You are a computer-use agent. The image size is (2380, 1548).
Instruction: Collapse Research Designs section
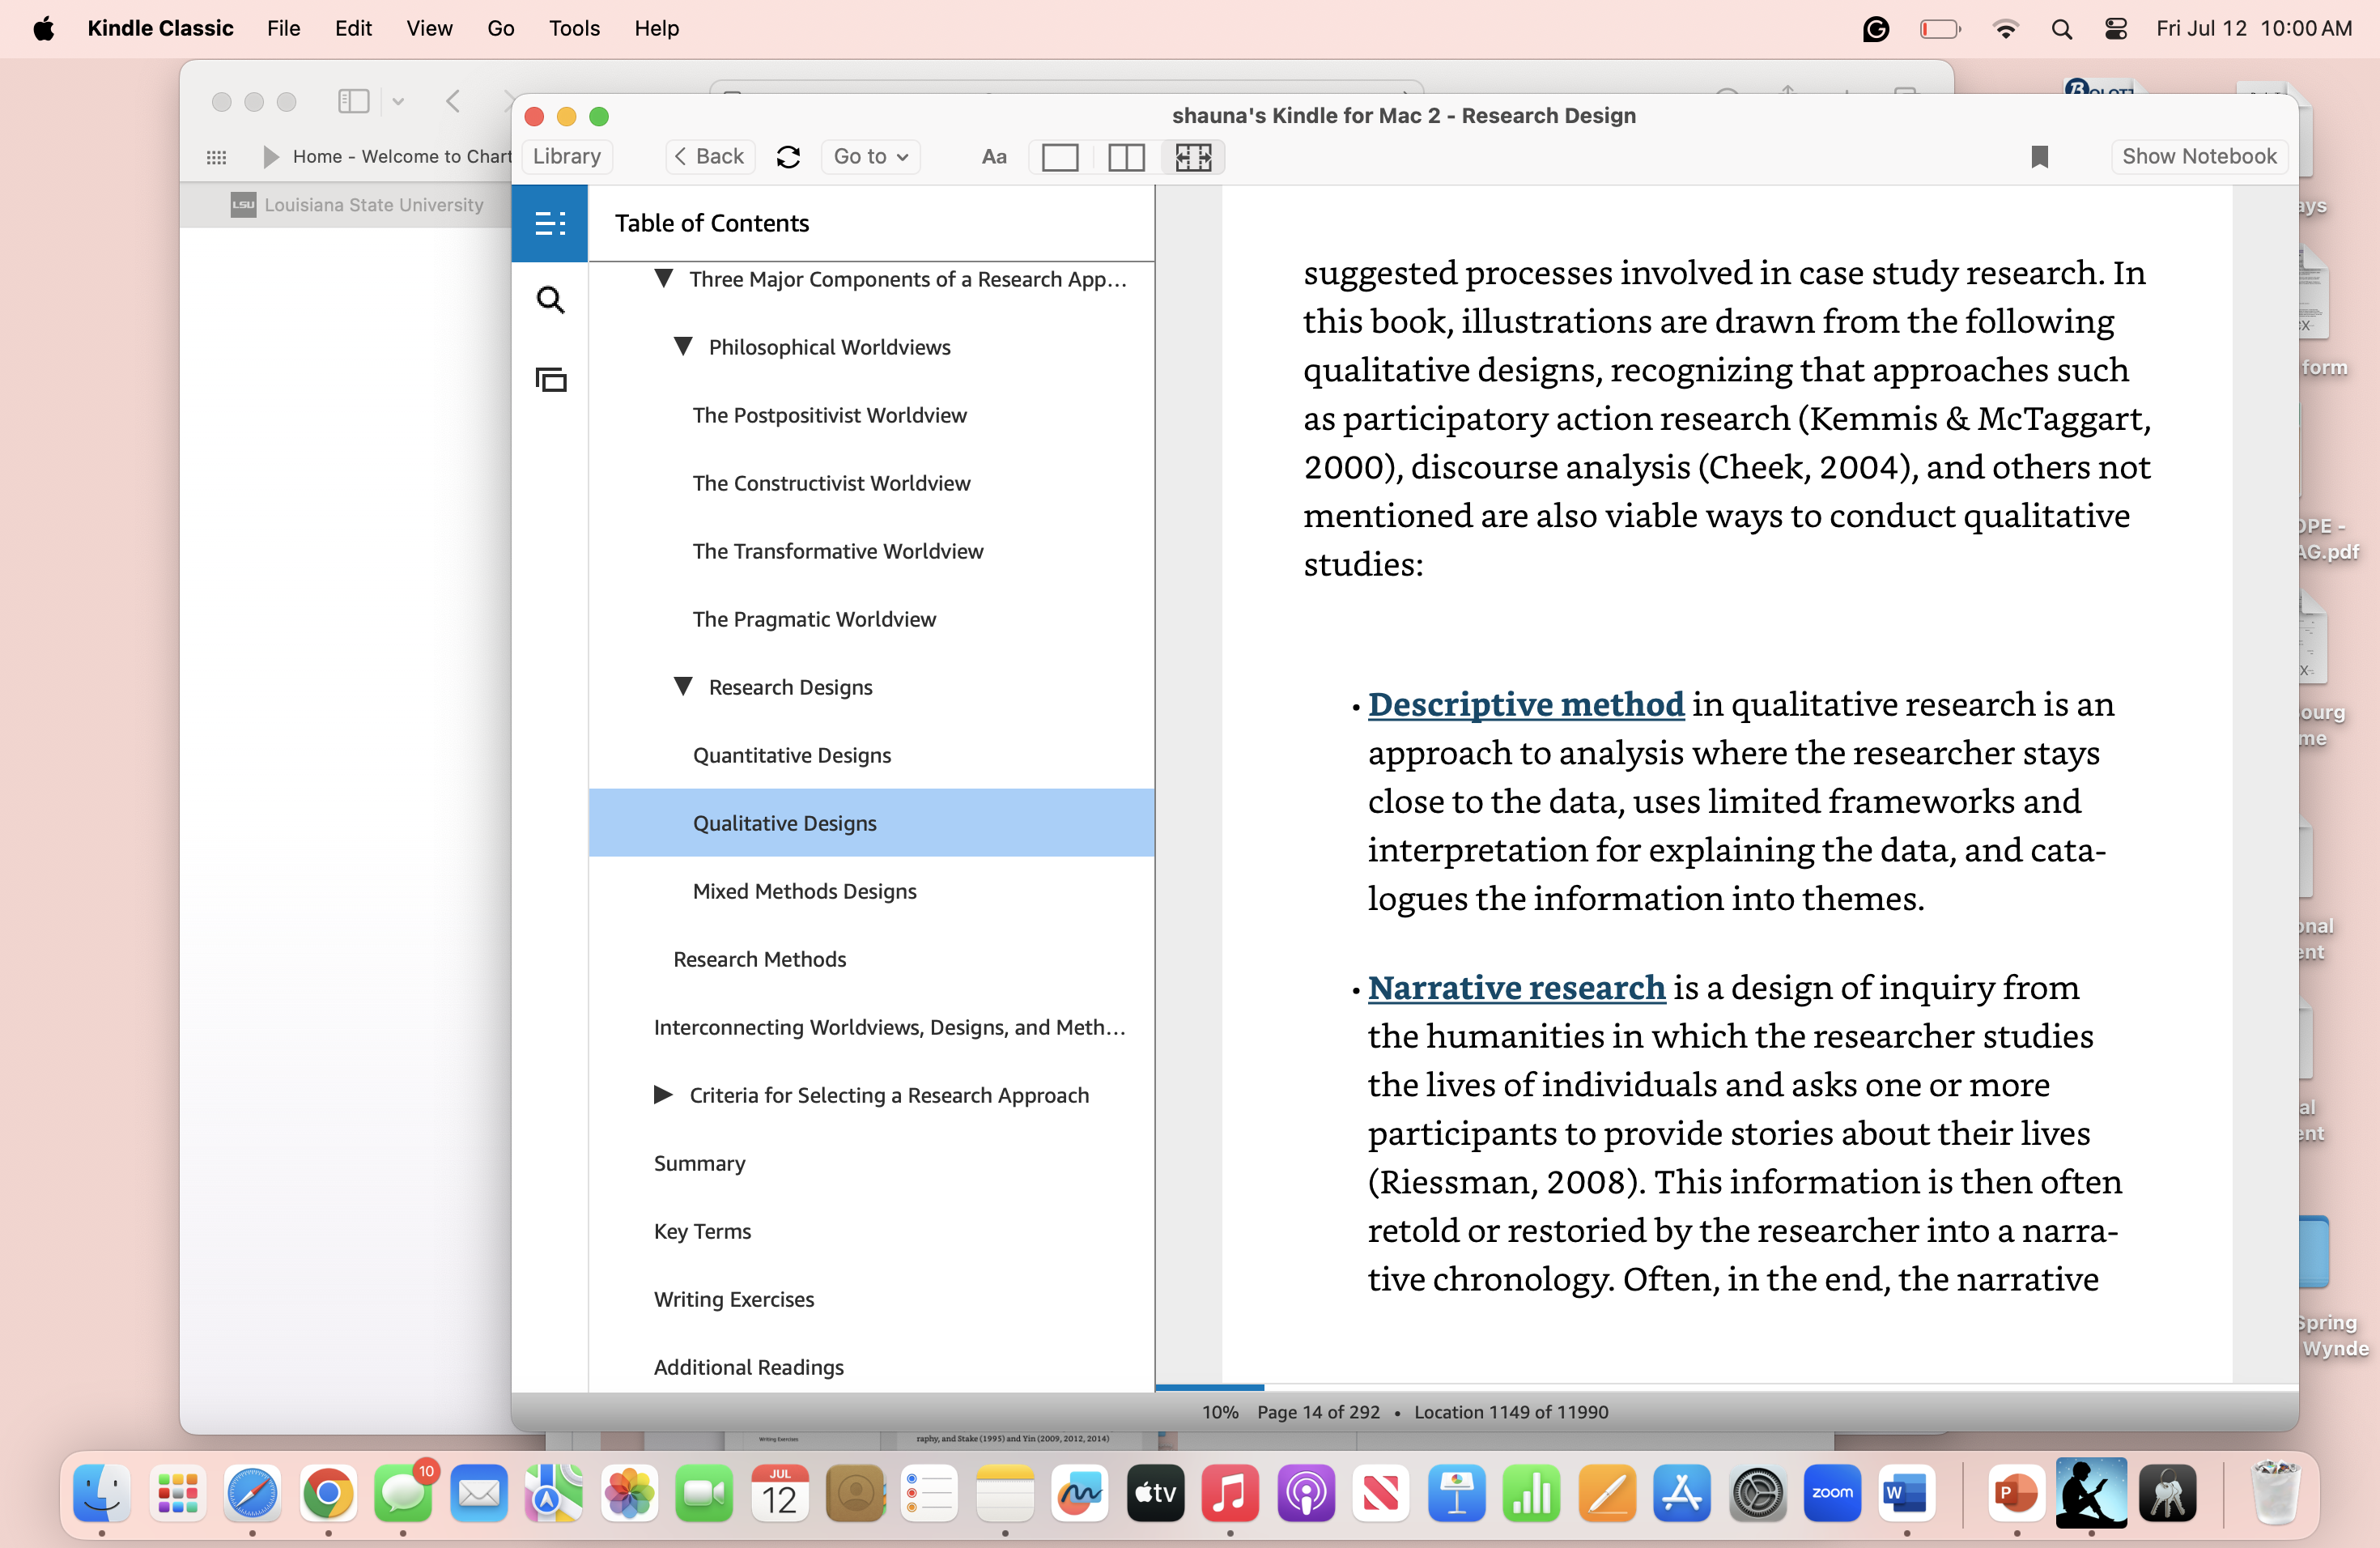(x=683, y=686)
